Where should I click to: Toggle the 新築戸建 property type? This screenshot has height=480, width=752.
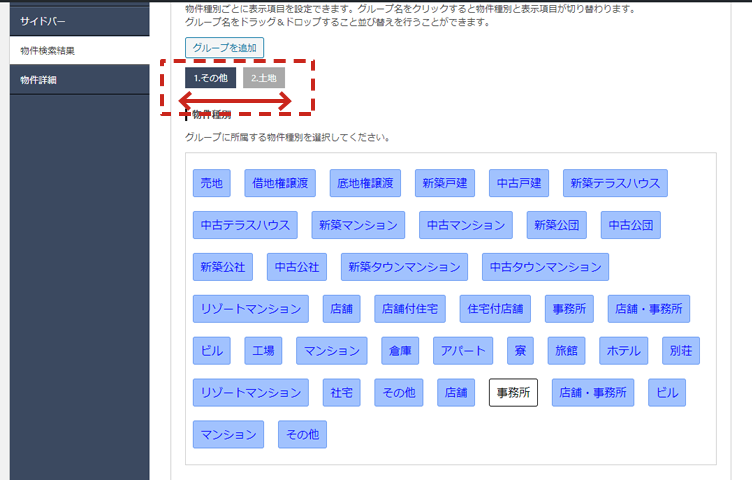pyautogui.click(x=444, y=183)
